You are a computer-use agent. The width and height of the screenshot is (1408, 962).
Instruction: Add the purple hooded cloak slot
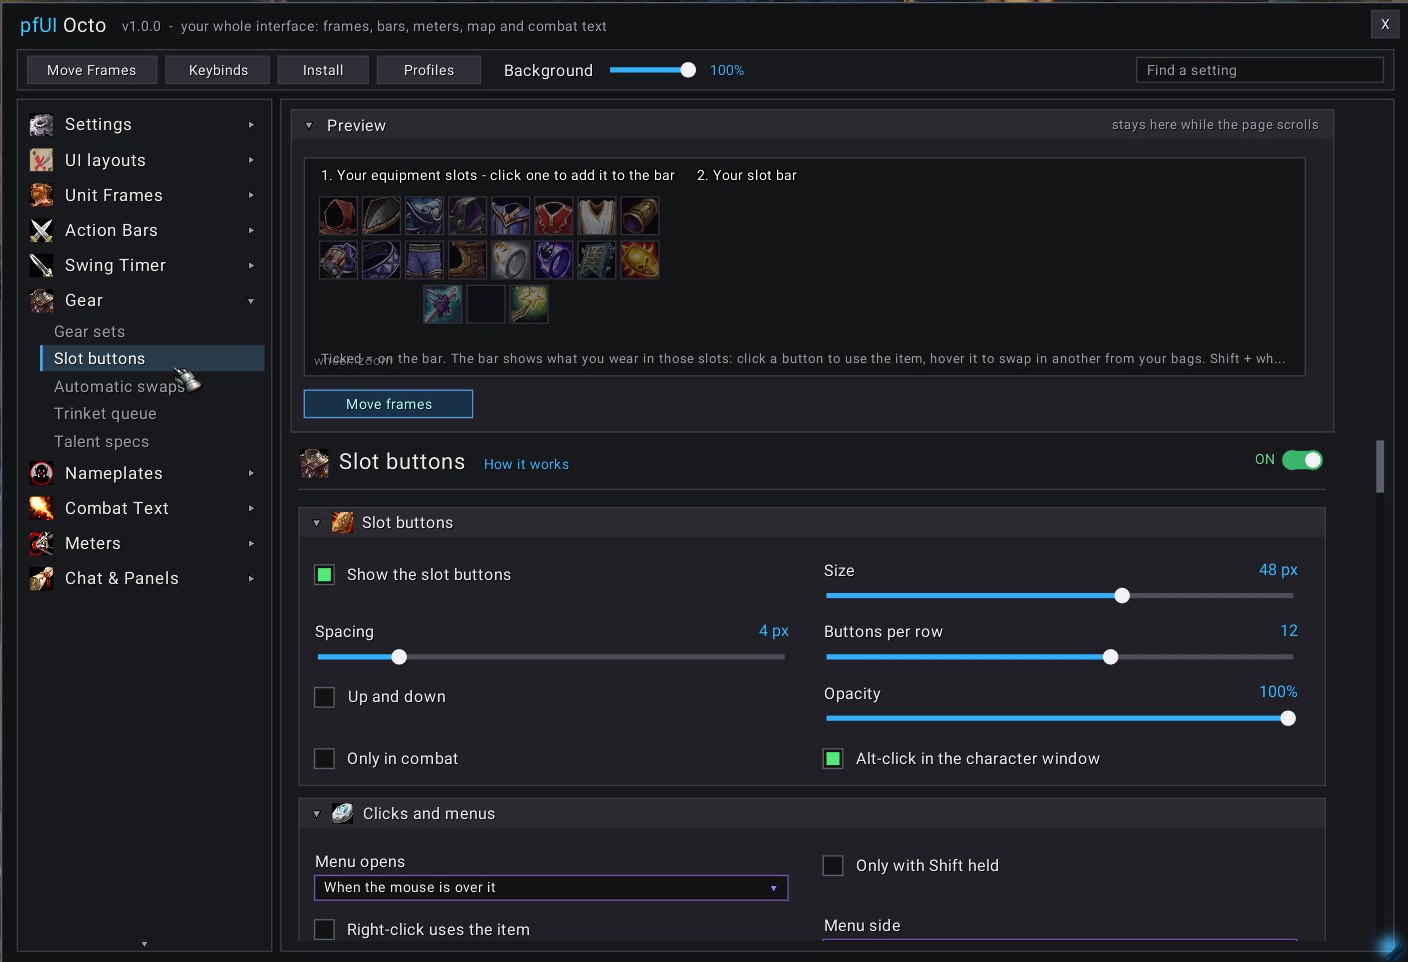(x=467, y=216)
